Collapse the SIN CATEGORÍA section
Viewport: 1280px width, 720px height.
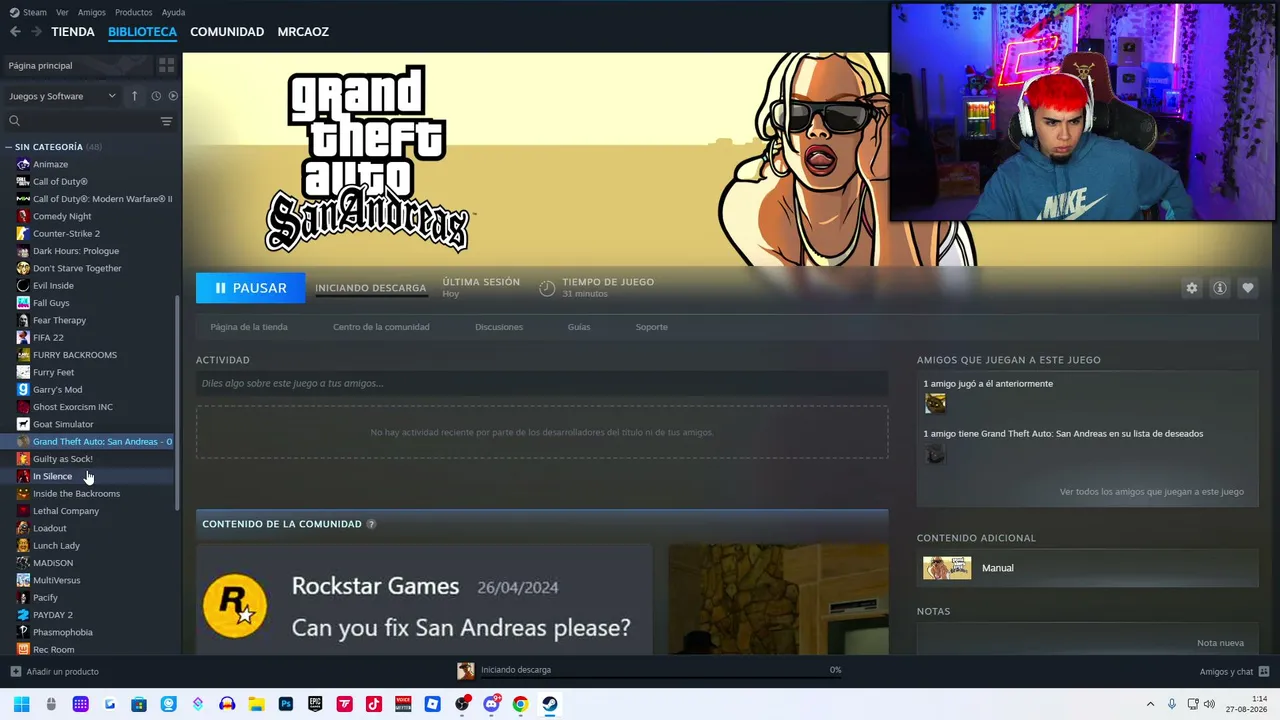click(9, 147)
